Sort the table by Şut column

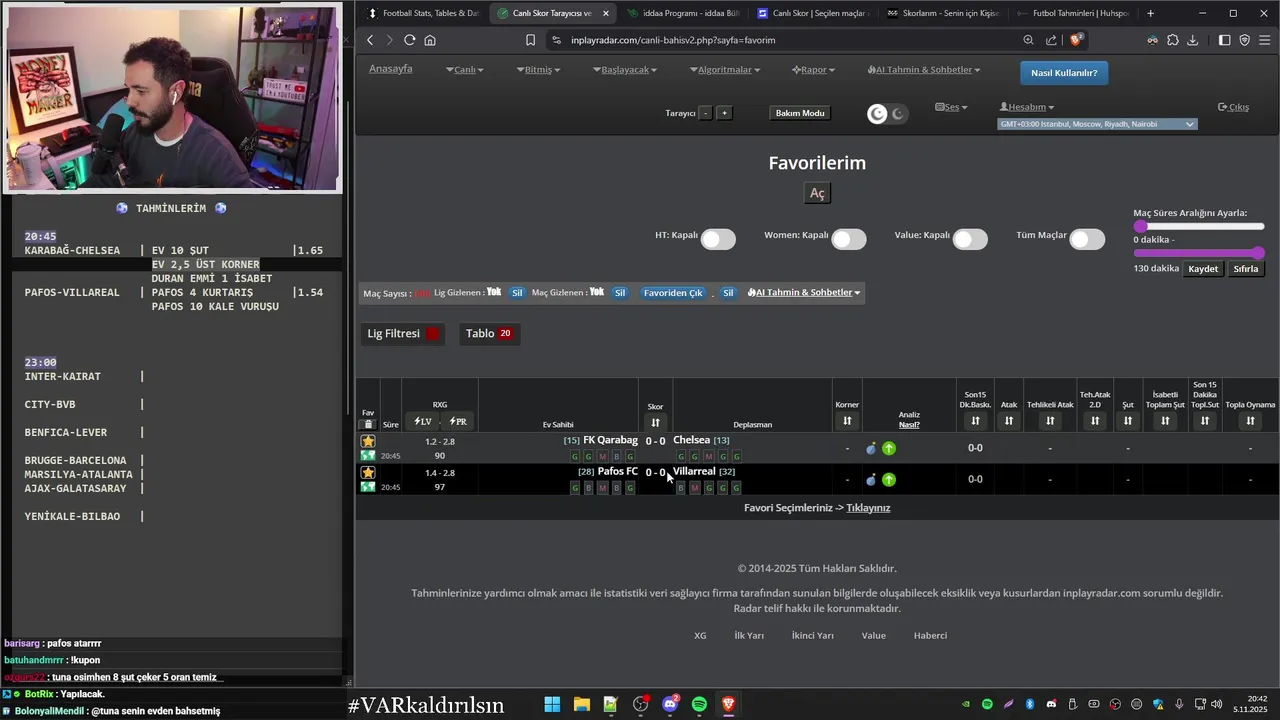click(x=1127, y=421)
